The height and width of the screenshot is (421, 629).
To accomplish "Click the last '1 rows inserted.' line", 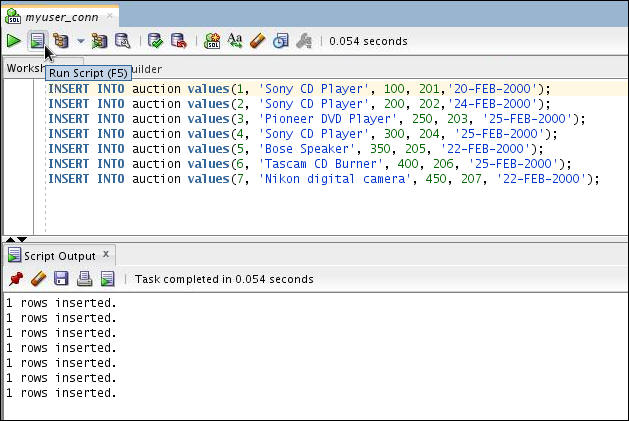I will pyautogui.click(x=61, y=393).
